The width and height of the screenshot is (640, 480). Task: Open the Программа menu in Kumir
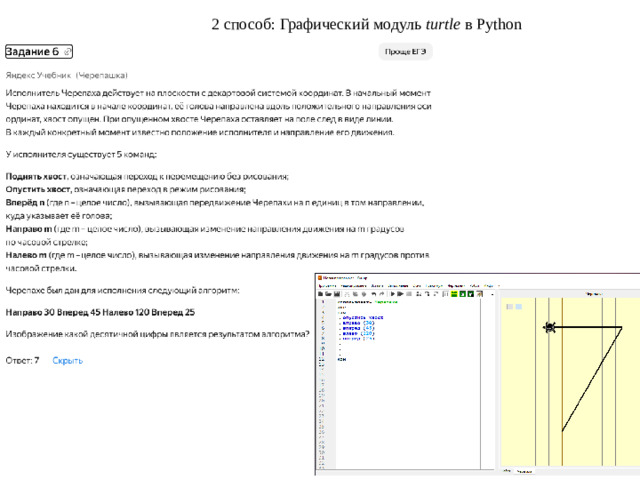[327, 286]
